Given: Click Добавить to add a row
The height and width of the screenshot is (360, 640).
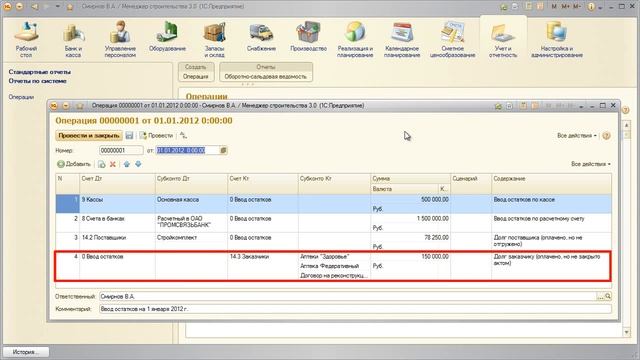Looking at the screenshot, I should point(74,164).
